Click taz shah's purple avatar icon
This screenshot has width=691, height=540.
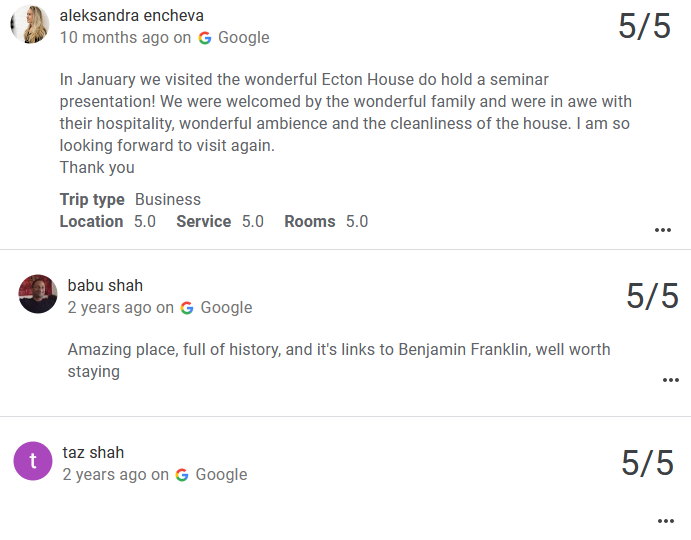[33, 461]
